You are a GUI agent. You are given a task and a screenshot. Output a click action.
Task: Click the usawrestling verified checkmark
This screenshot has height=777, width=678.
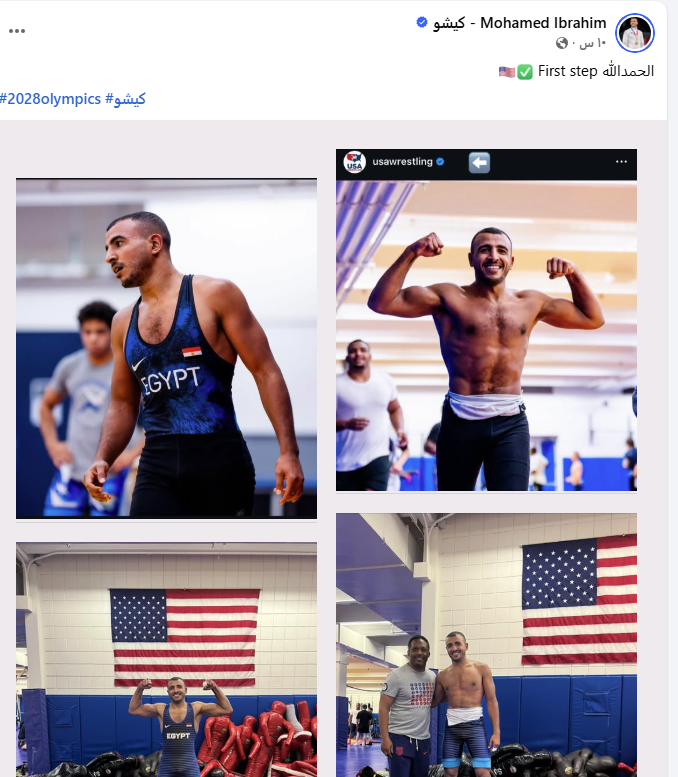[440, 162]
